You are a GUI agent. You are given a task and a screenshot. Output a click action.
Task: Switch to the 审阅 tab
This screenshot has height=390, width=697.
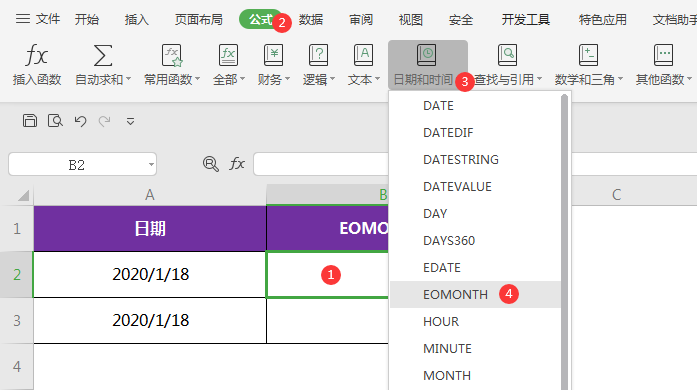pos(361,20)
